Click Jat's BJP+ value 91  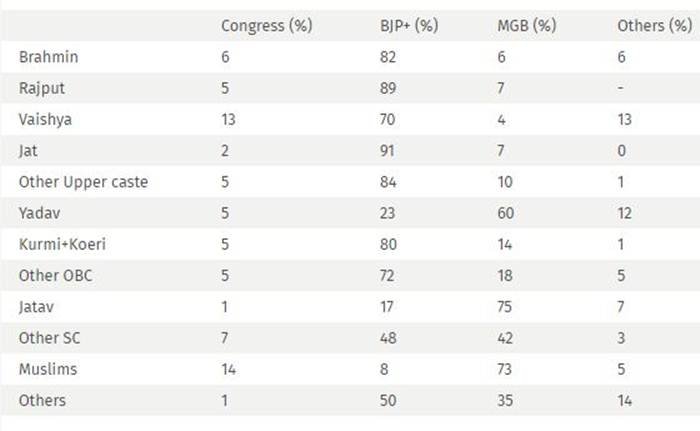[x=387, y=151]
